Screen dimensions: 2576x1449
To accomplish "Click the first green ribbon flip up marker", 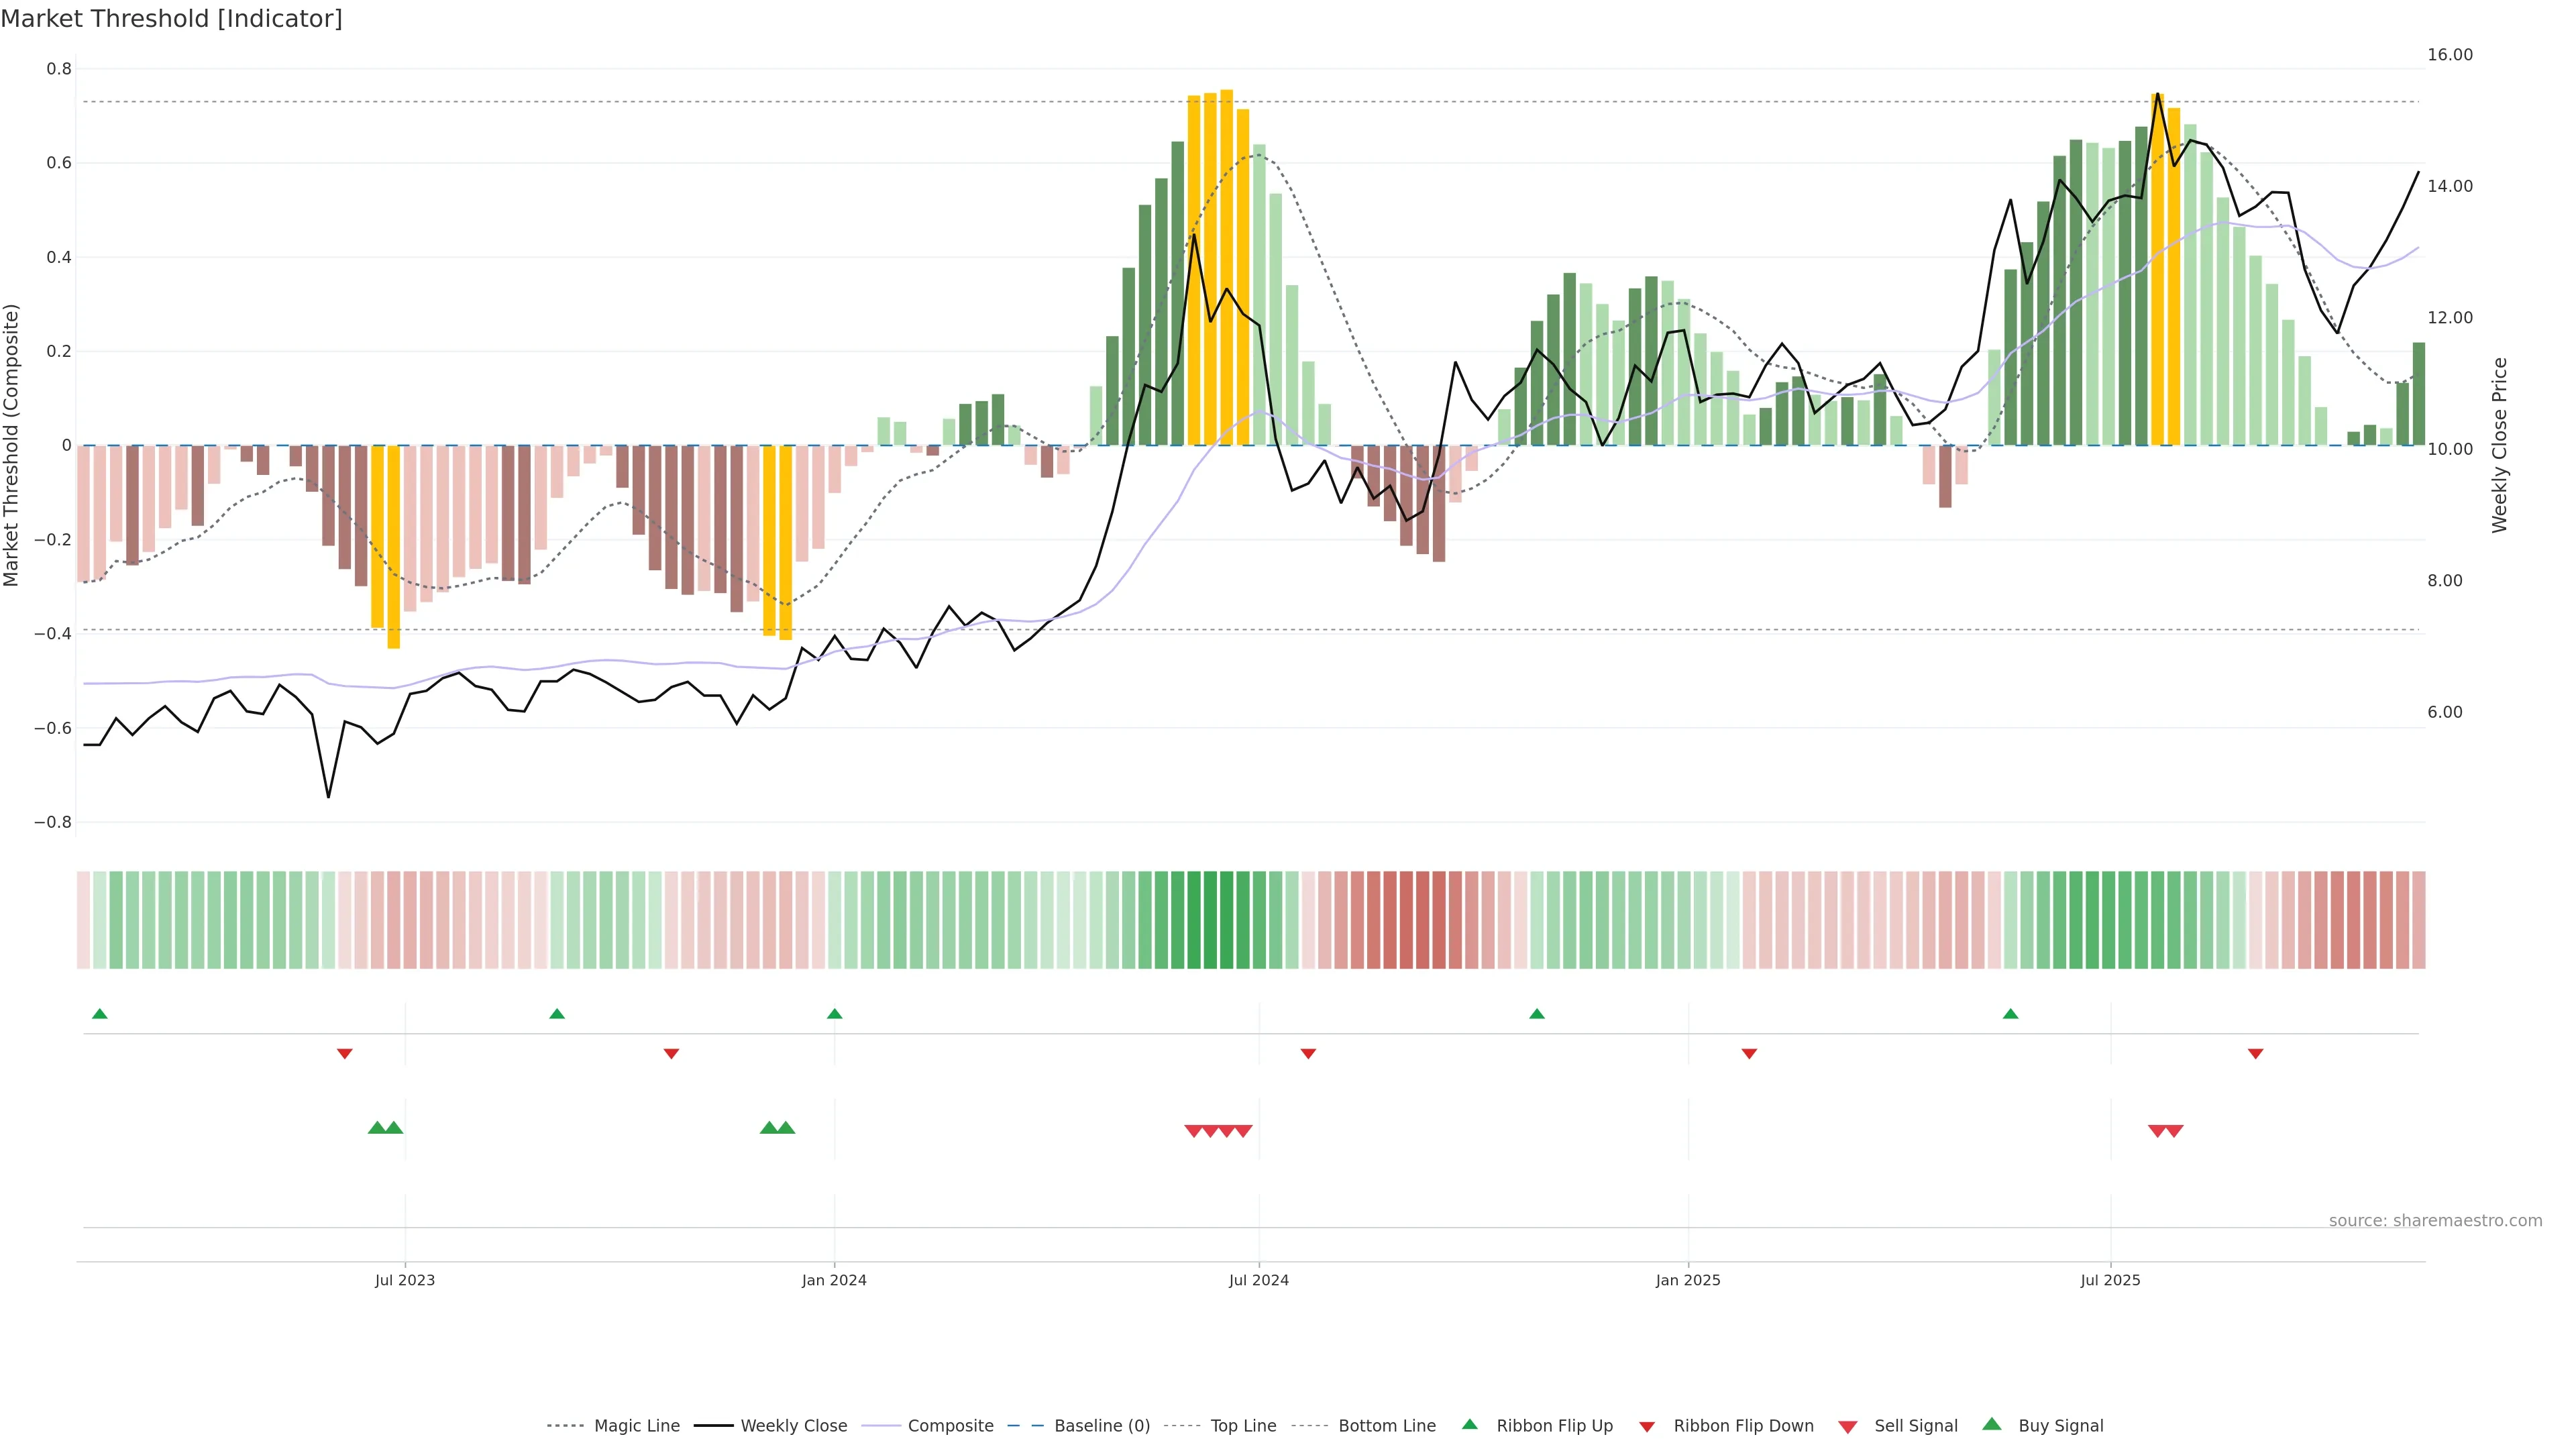I will pos(100,1014).
